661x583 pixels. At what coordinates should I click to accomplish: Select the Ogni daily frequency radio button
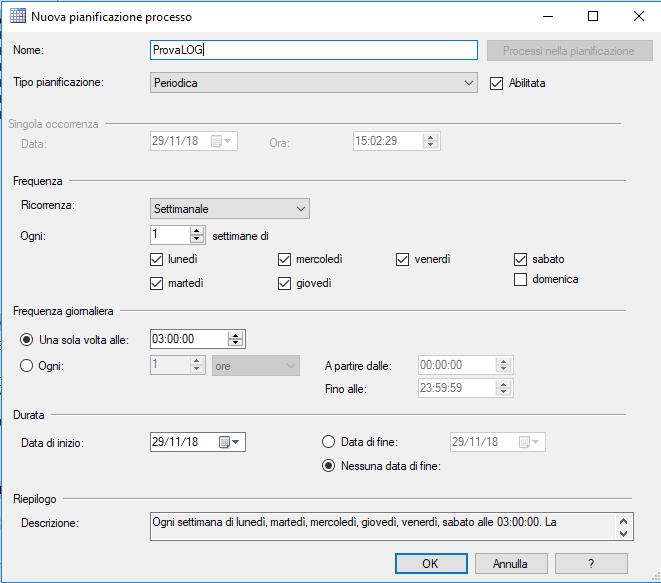point(27,366)
